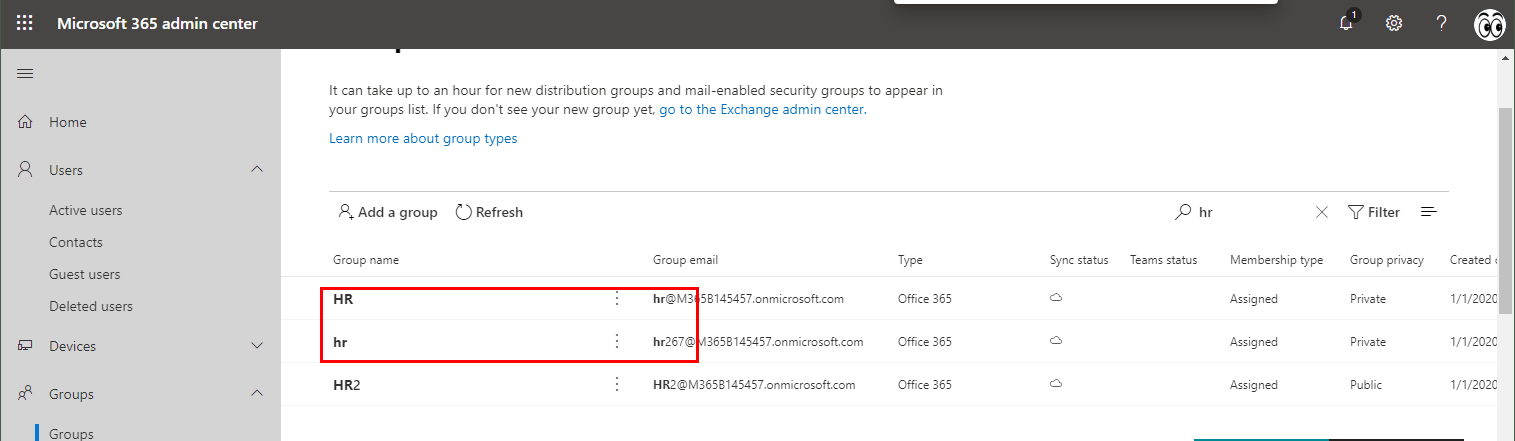Click the help question mark icon
The width and height of the screenshot is (1515, 441).
click(x=1441, y=23)
